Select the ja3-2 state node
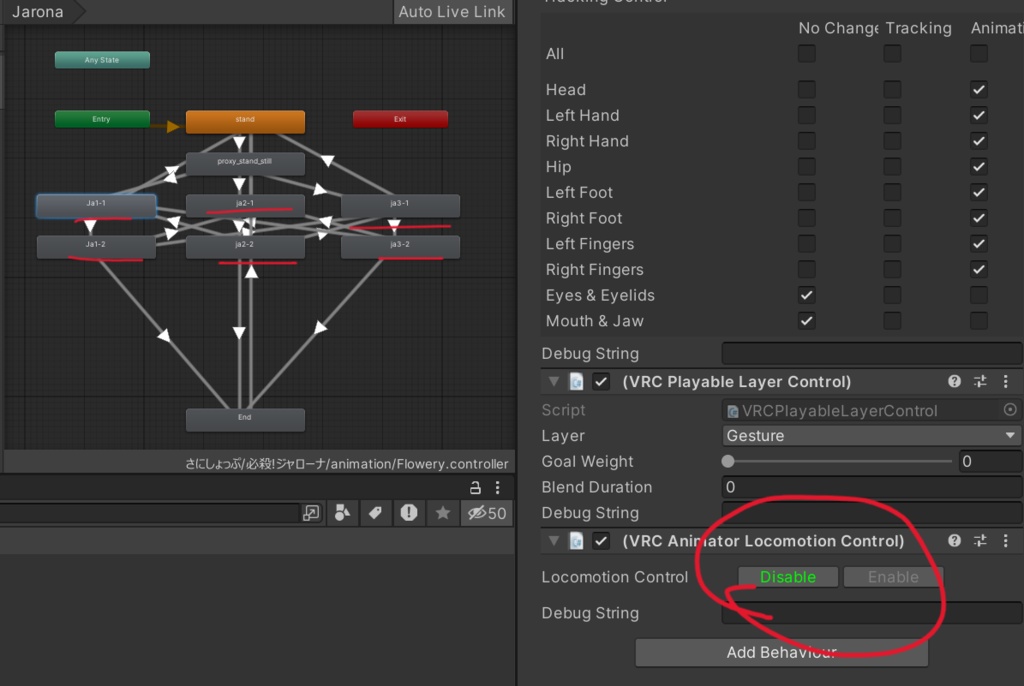The image size is (1024, 686). pyautogui.click(x=400, y=247)
